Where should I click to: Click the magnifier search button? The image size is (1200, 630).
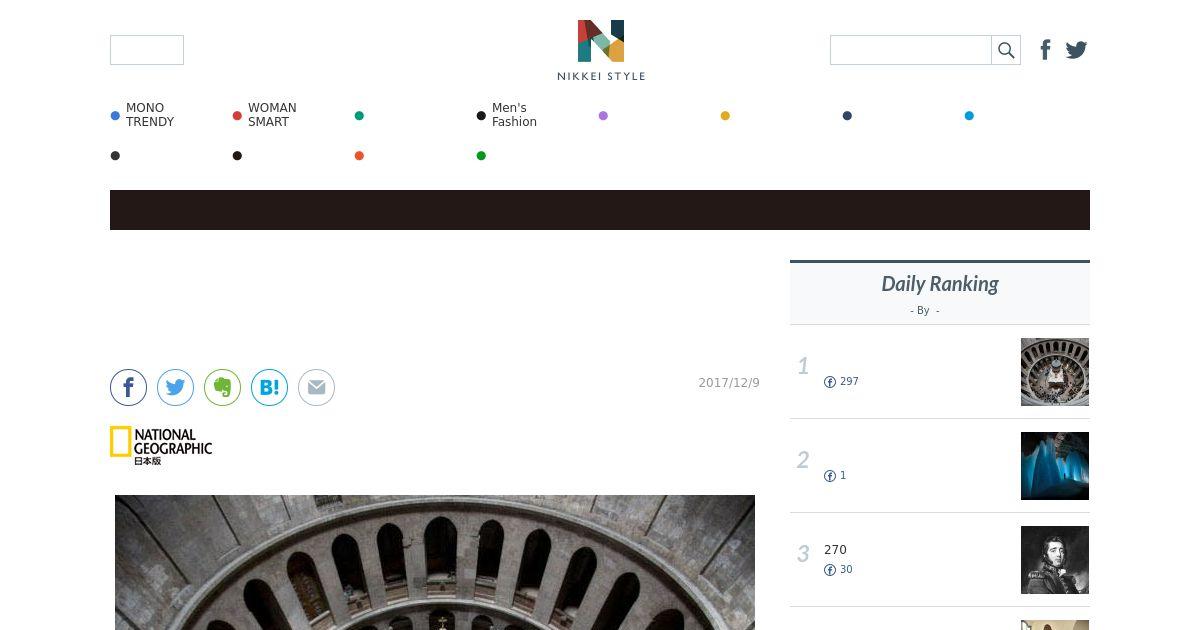(1006, 50)
